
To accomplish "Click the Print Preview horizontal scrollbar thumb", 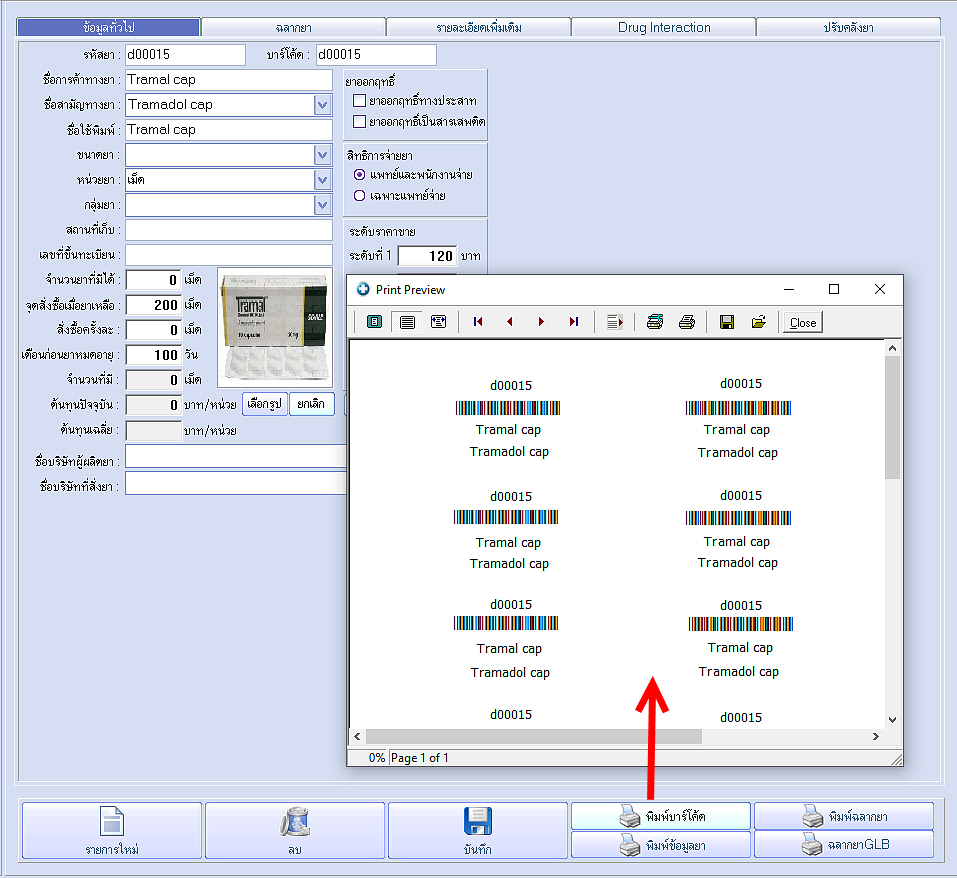I will [x=533, y=736].
